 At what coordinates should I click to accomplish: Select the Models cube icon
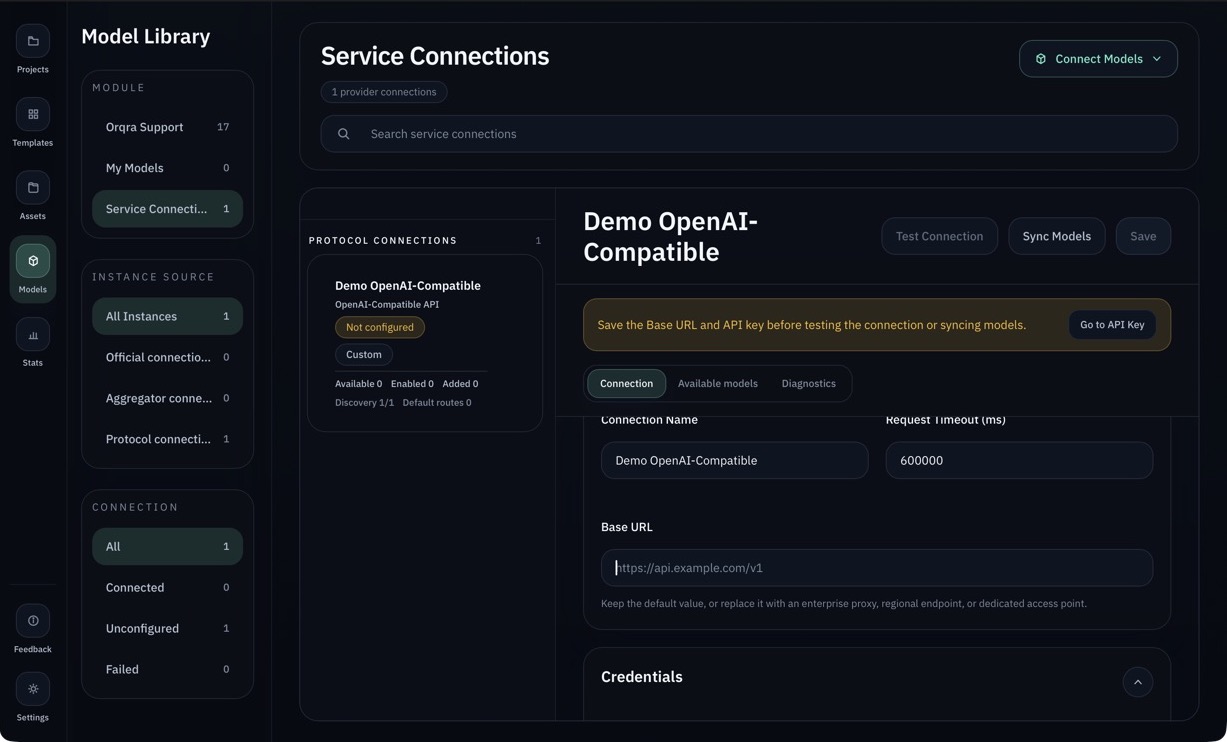pyautogui.click(x=33, y=261)
